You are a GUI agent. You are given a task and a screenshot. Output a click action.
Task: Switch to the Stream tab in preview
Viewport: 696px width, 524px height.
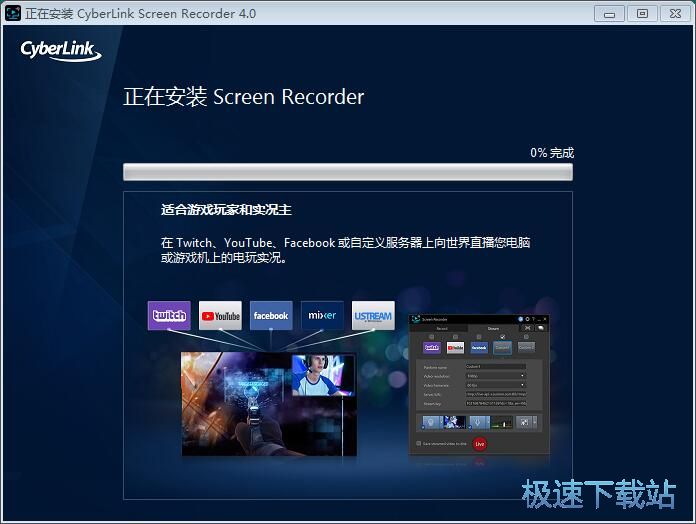(x=493, y=329)
